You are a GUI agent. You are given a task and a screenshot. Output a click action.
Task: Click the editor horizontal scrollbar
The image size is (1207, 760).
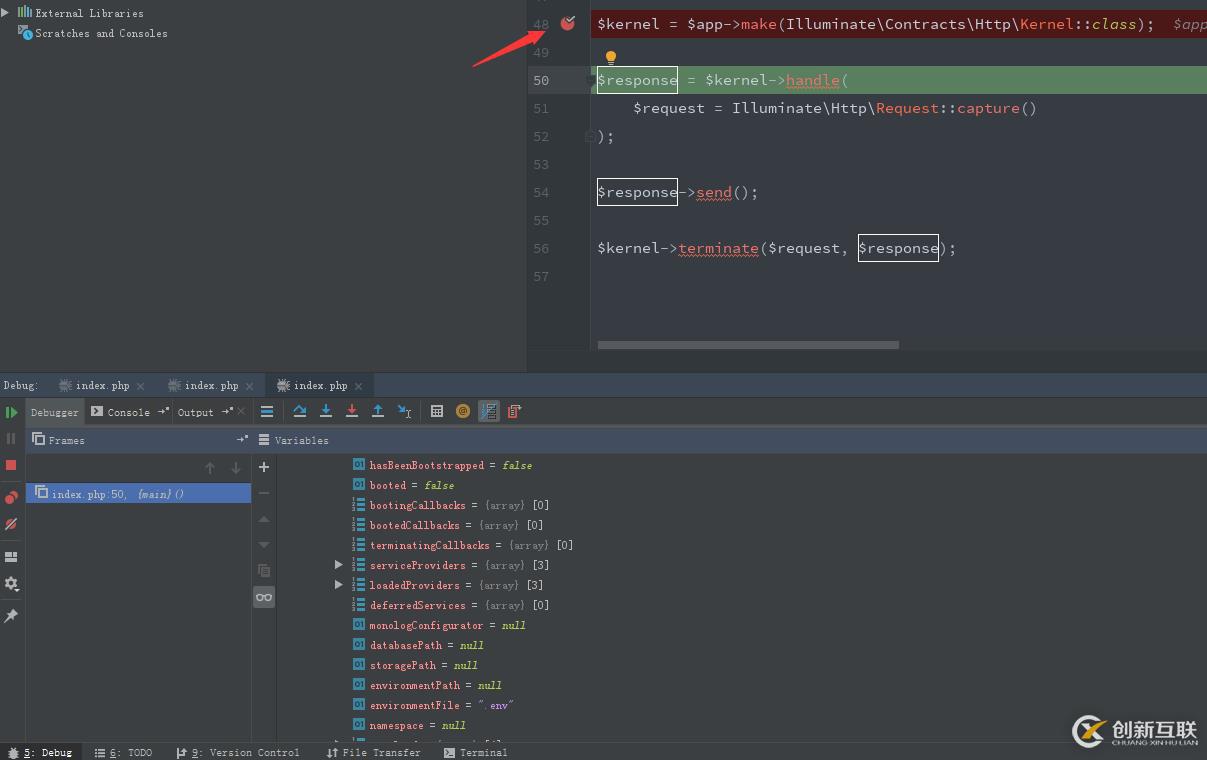point(748,345)
